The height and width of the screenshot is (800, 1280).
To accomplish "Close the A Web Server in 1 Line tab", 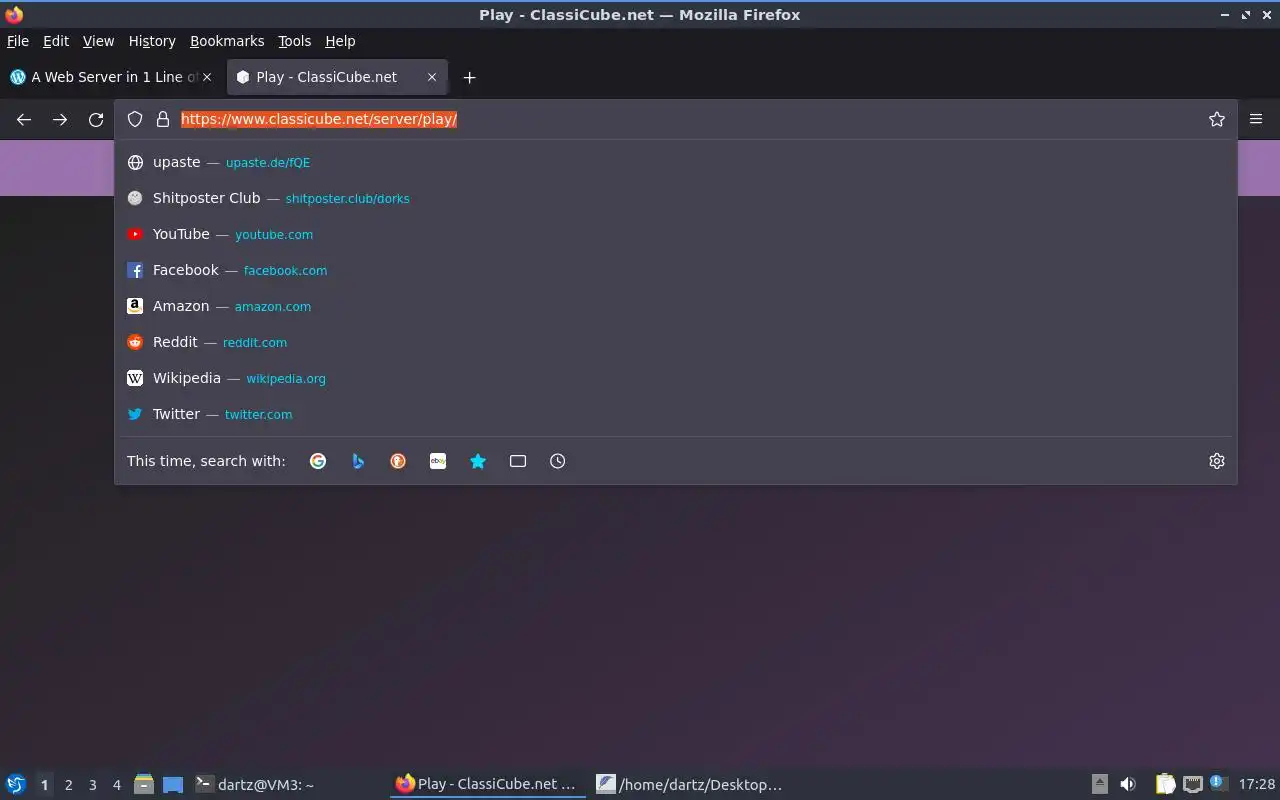I will coord(208,77).
